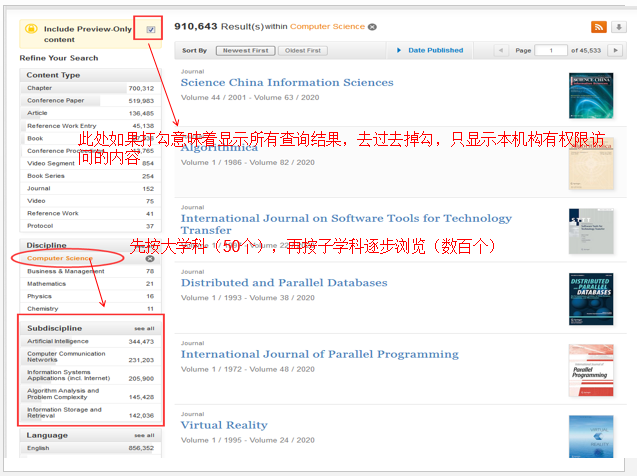Click Science China Information Sciences cover thumbnail
Viewport: 637px width, 476px height.
coord(591,96)
